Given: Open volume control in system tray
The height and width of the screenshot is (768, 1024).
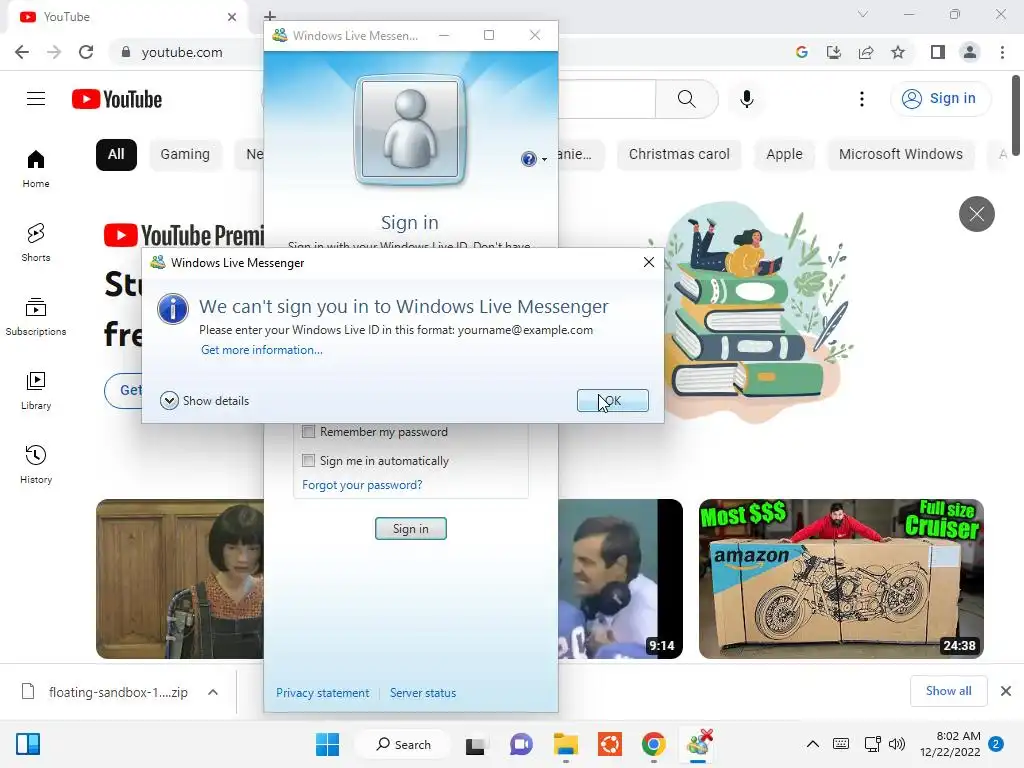Looking at the screenshot, I should (897, 744).
